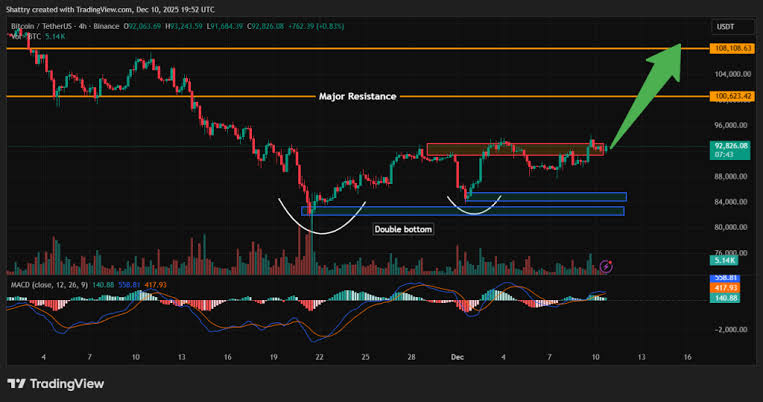Click the purple lightning event icon
Image resolution: width=763 pixels, height=402 pixels.
(x=606, y=266)
